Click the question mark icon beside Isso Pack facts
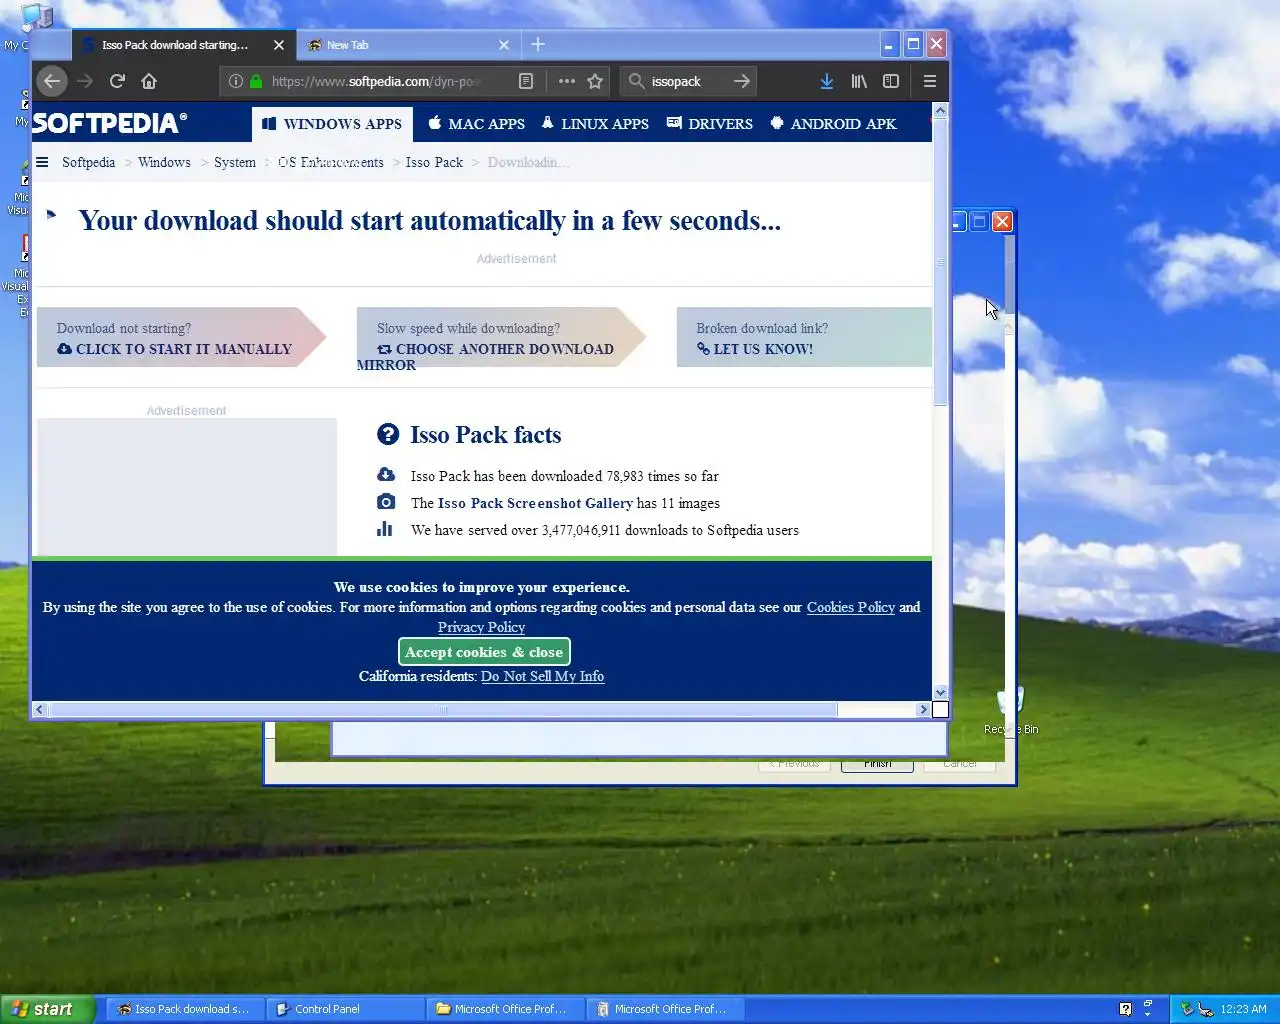This screenshot has height=1024, width=1280. (x=388, y=434)
